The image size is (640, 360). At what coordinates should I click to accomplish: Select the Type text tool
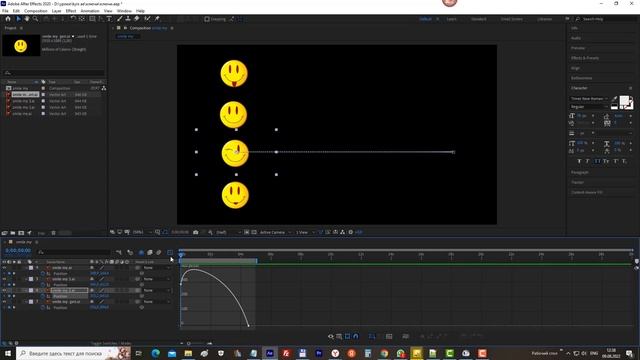coord(109,19)
